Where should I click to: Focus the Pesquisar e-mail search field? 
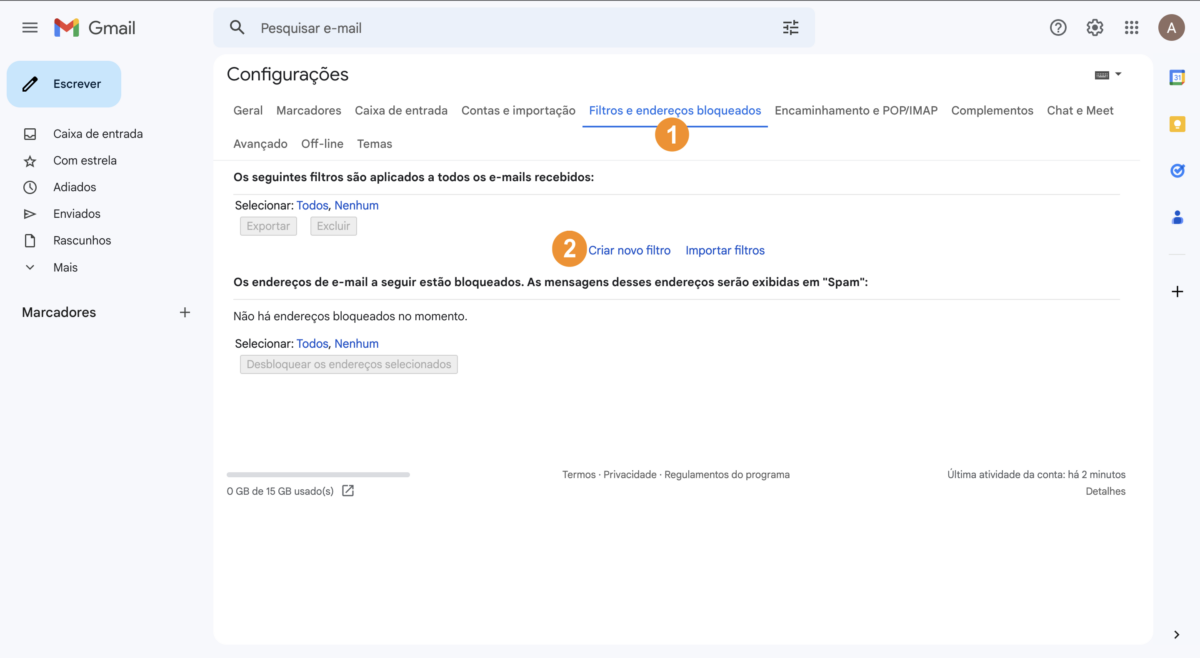tap(515, 28)
